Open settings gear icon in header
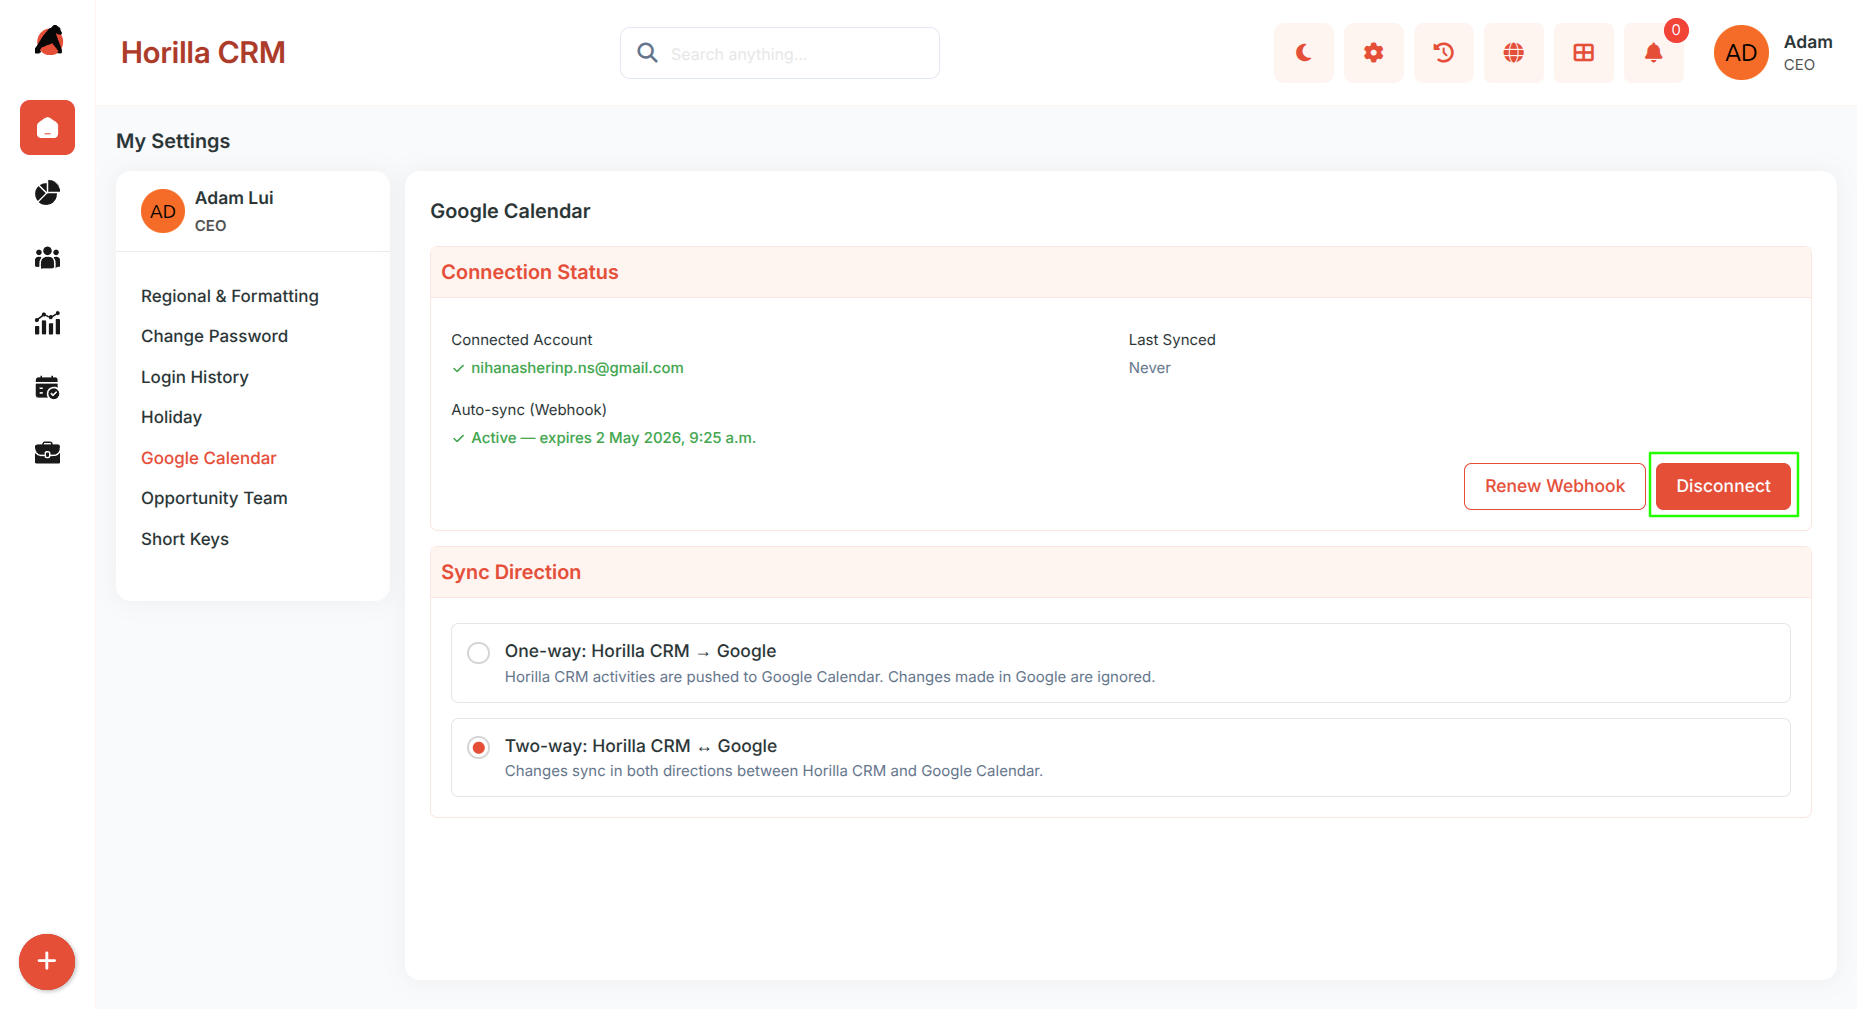Image resolution: width=1857 pixels, height=1009 pixels. coord(1374,53)
